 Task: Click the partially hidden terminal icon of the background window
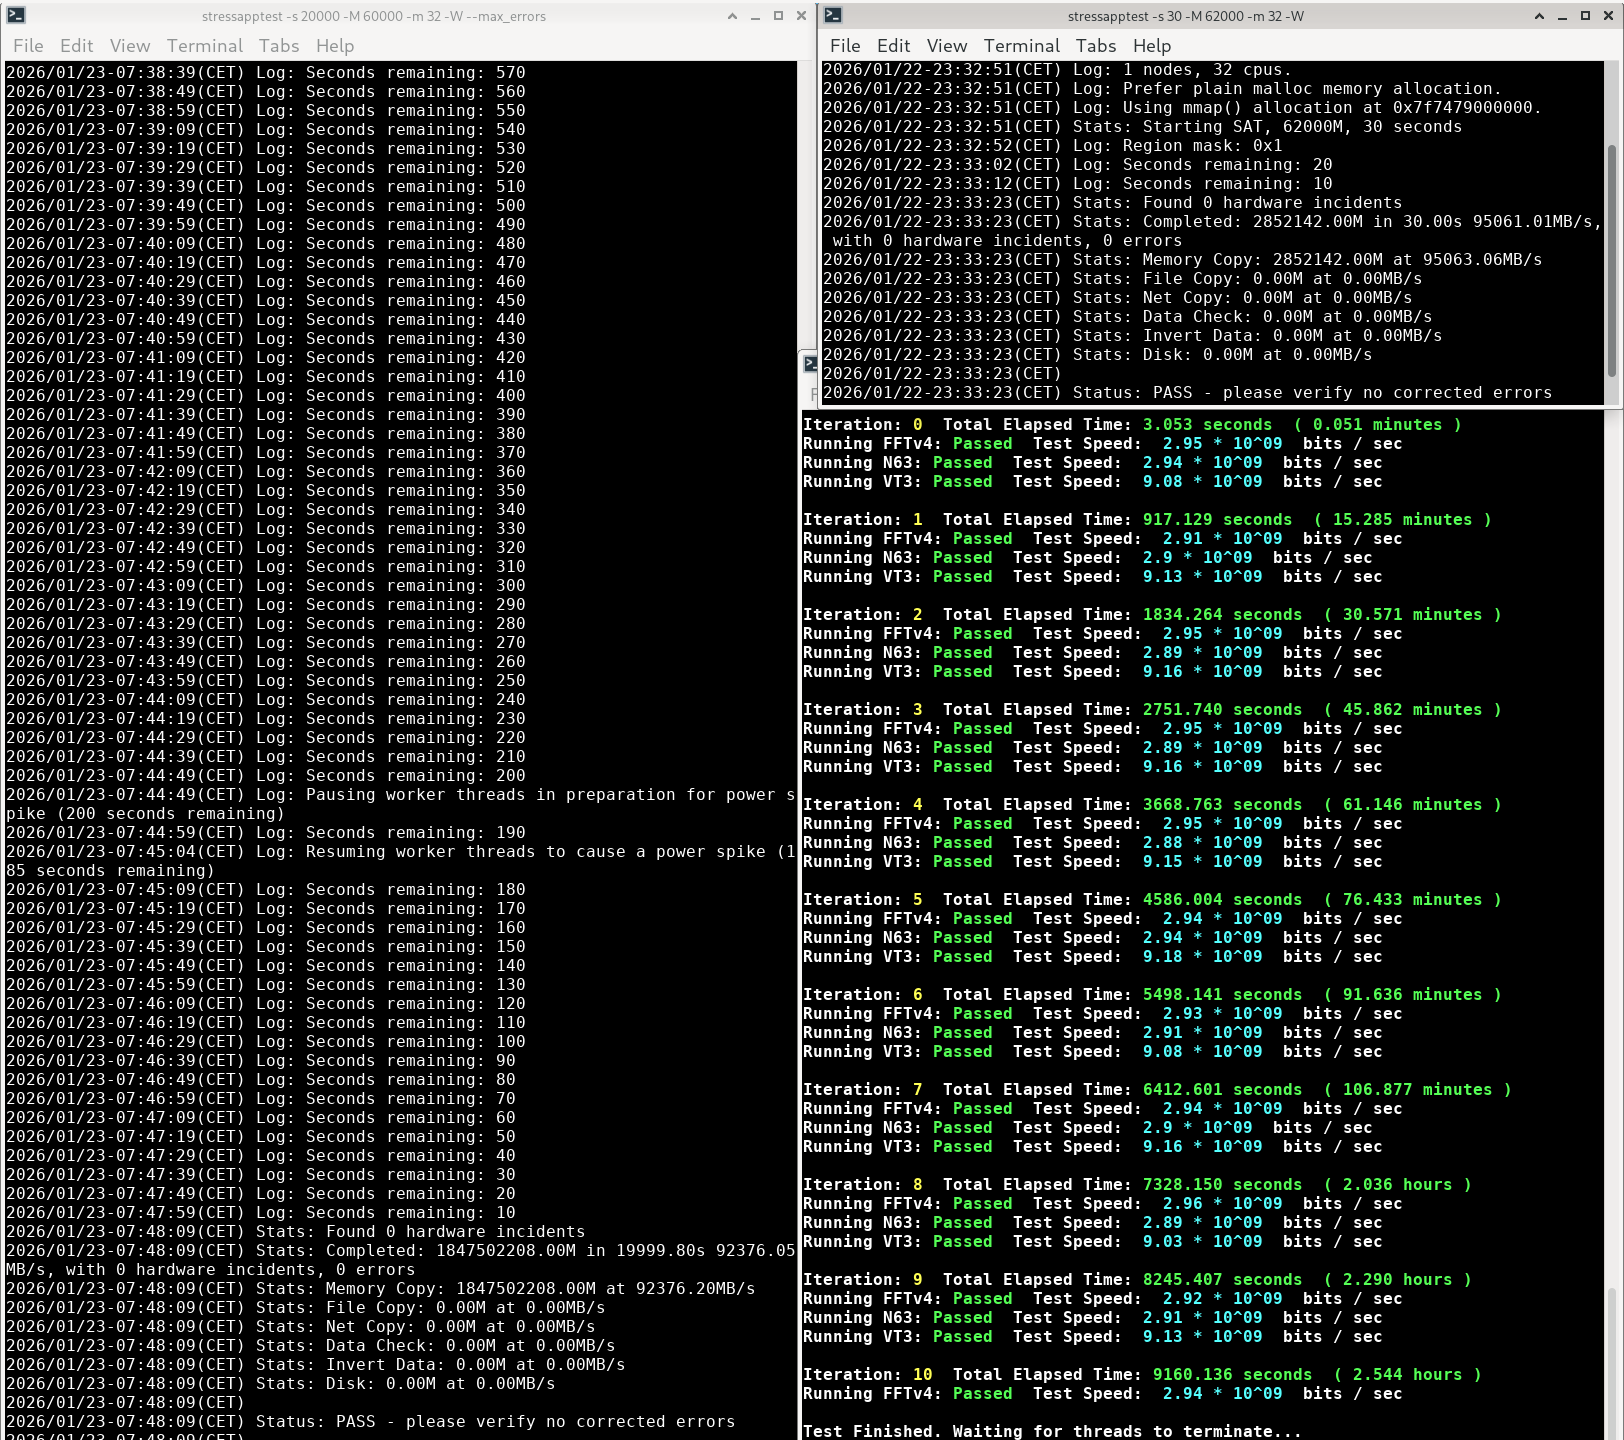tap(810, 364)
